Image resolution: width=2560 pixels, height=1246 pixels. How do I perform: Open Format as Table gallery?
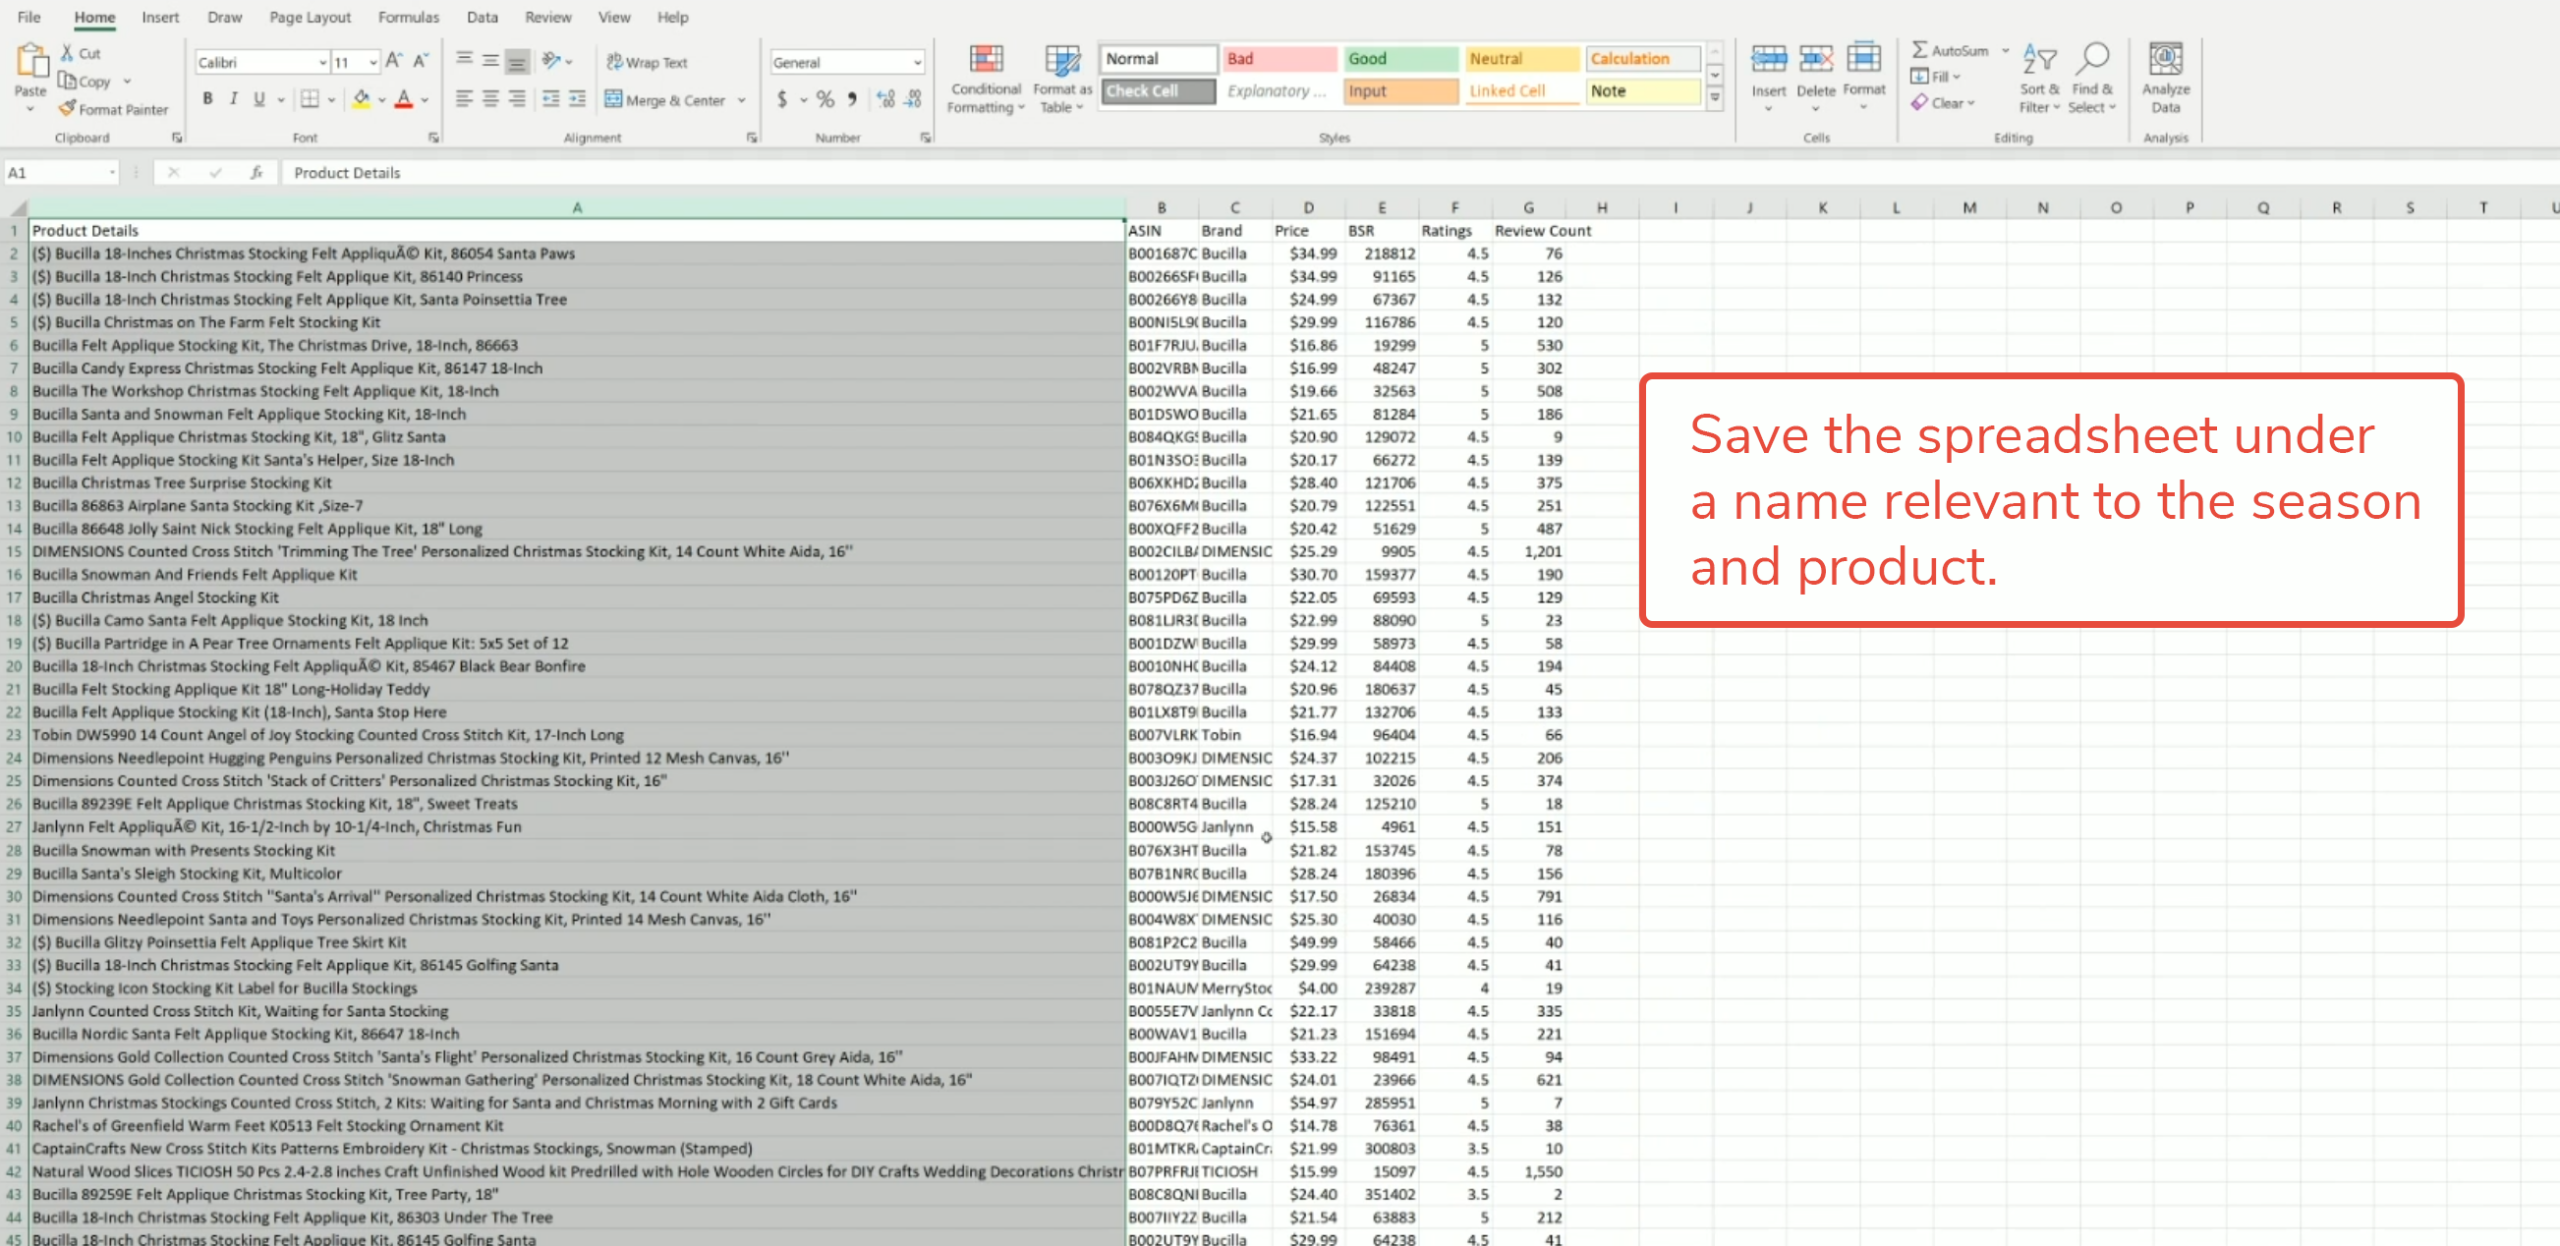pyautogui.click(x=1062, y=61)
